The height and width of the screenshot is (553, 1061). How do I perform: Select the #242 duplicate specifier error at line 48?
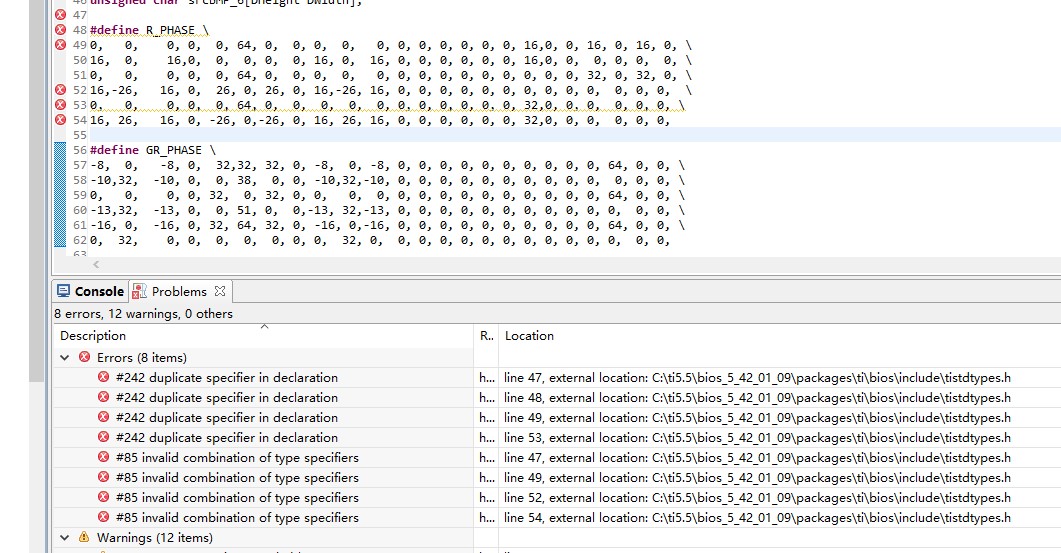[x=557, y=397]
